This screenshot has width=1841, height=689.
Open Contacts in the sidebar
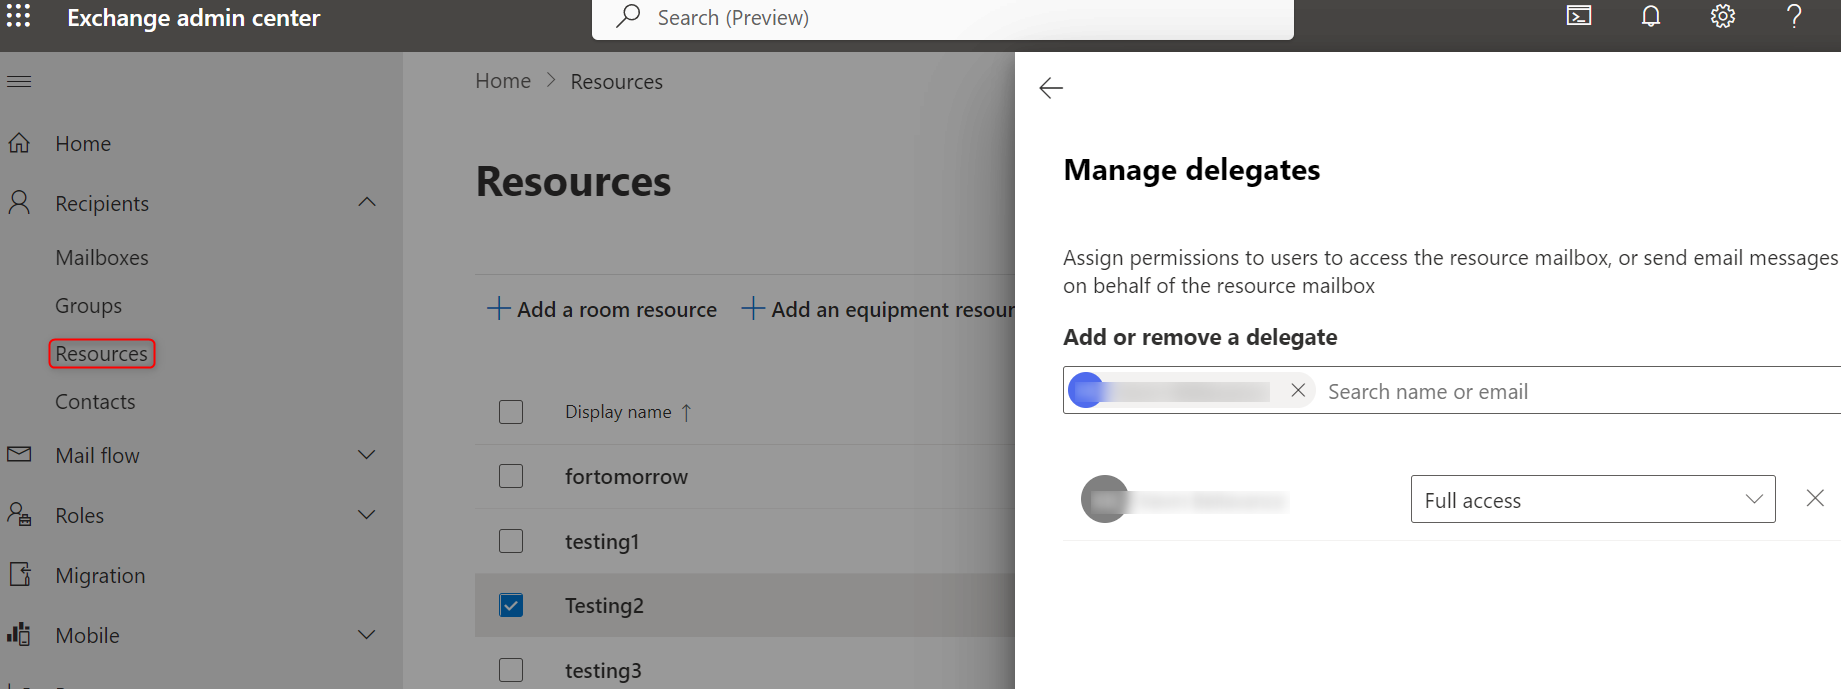tap(95, 402)
